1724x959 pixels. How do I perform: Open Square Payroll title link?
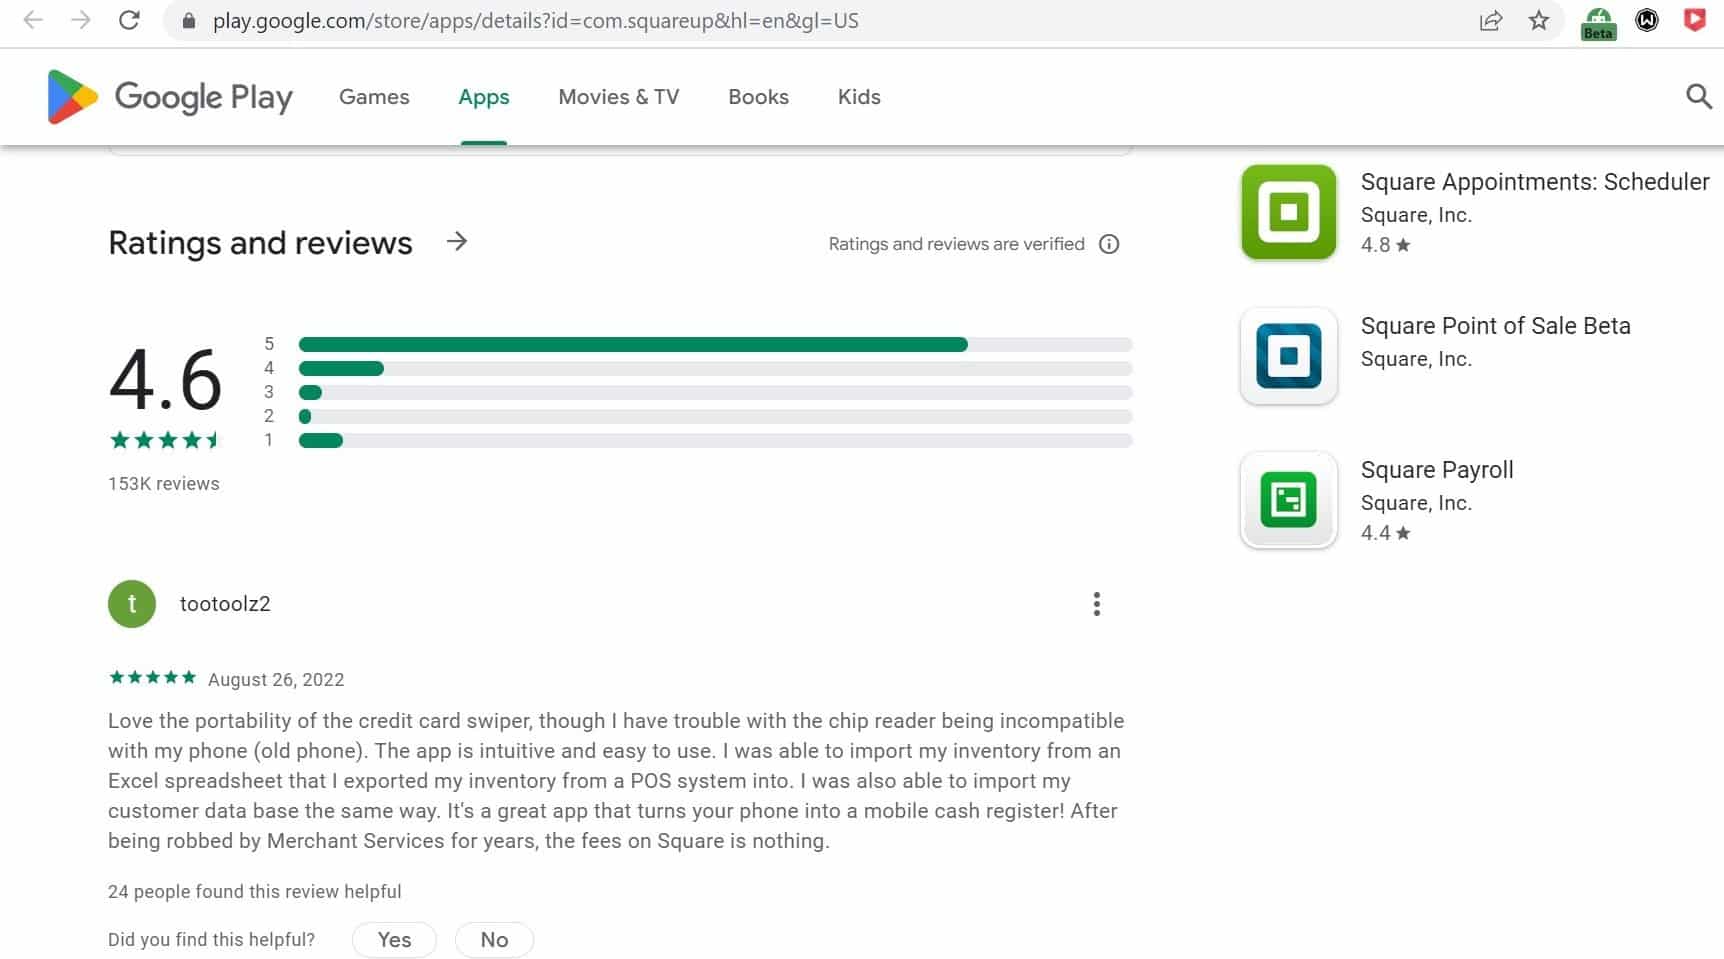click(x=1437, y=470)
